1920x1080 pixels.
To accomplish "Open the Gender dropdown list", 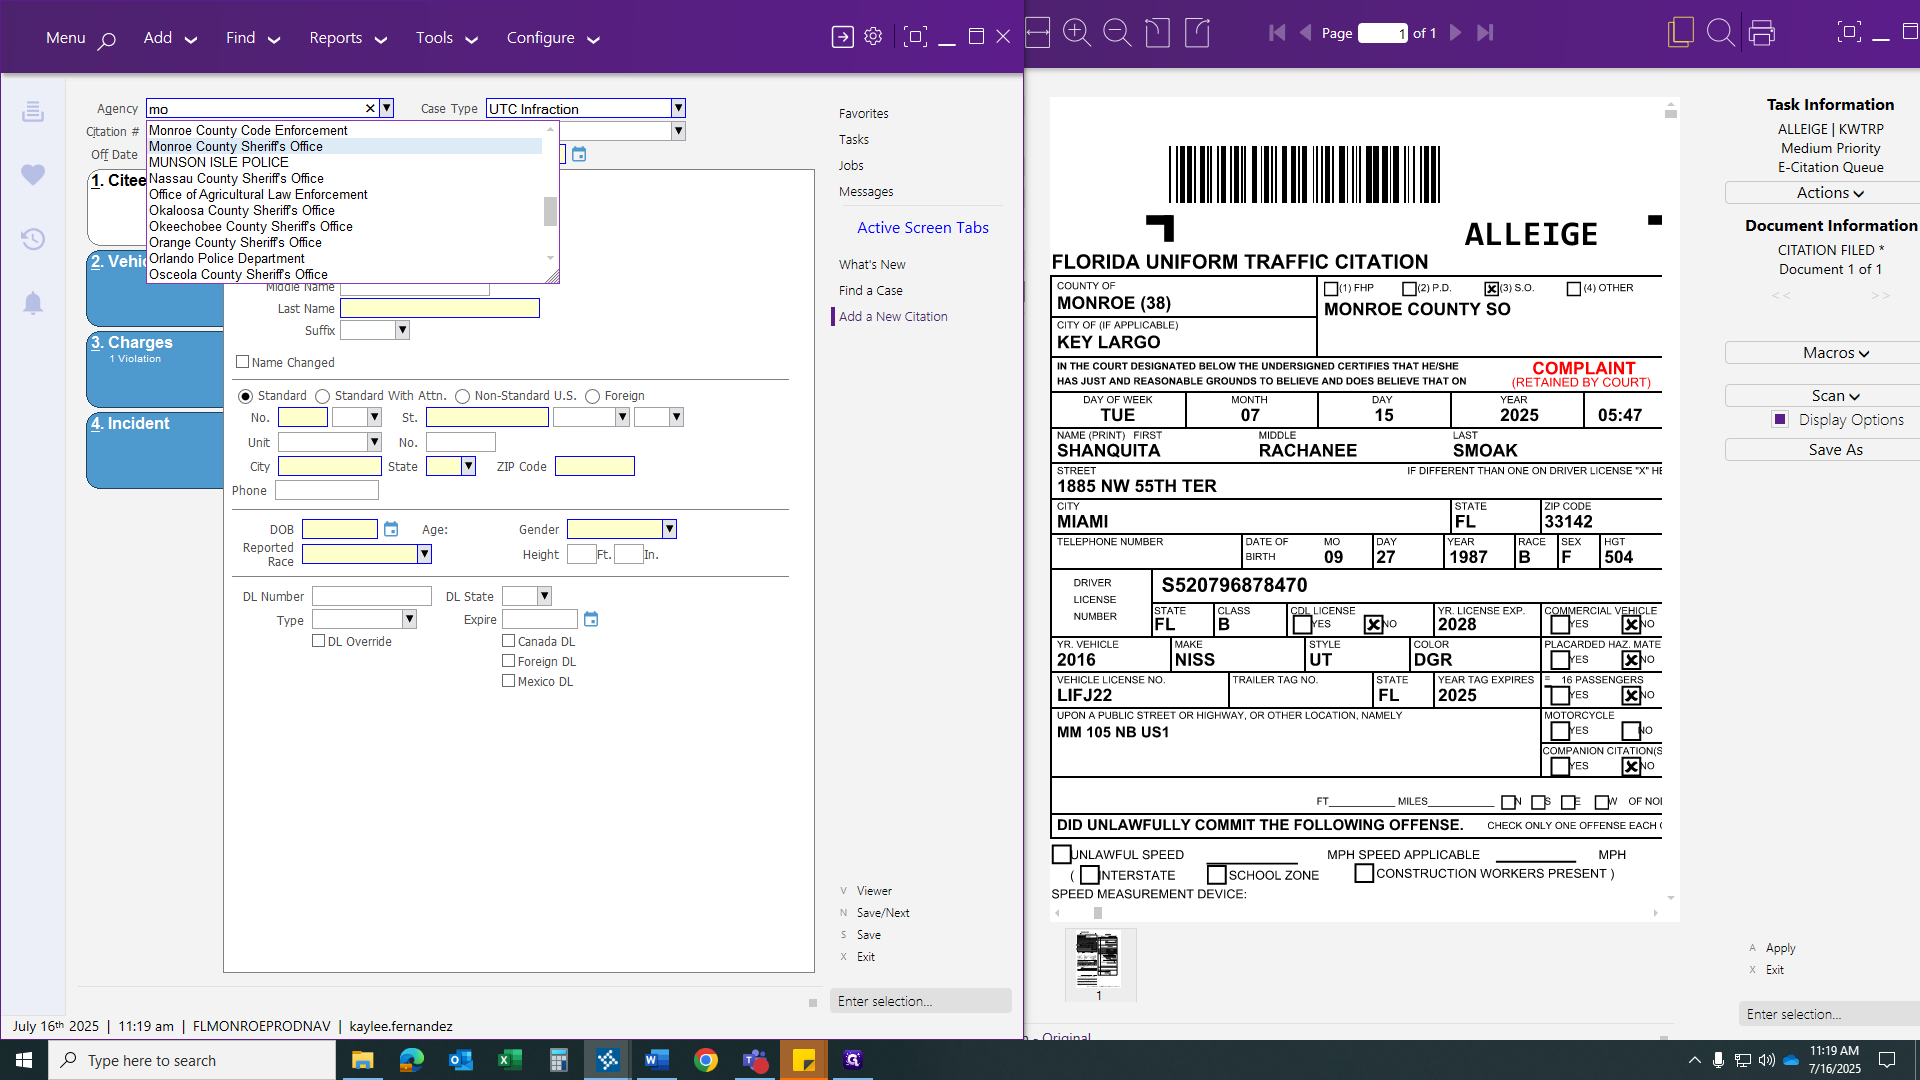I will pyautogui.click(x=669, y=529).
